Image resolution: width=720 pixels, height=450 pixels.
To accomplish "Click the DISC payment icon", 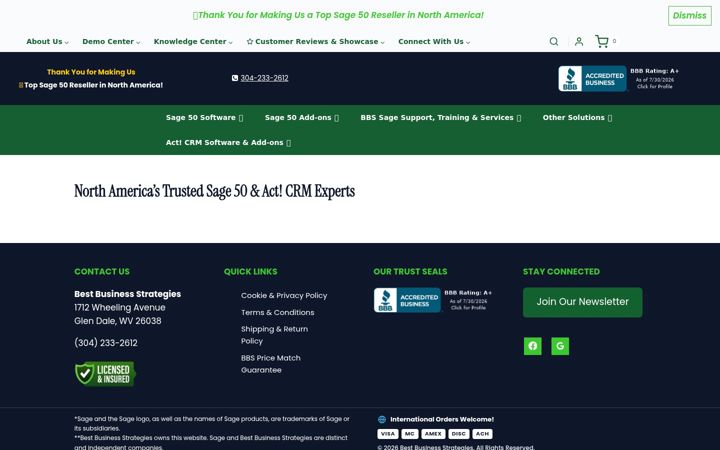I will tap(458, 434).
